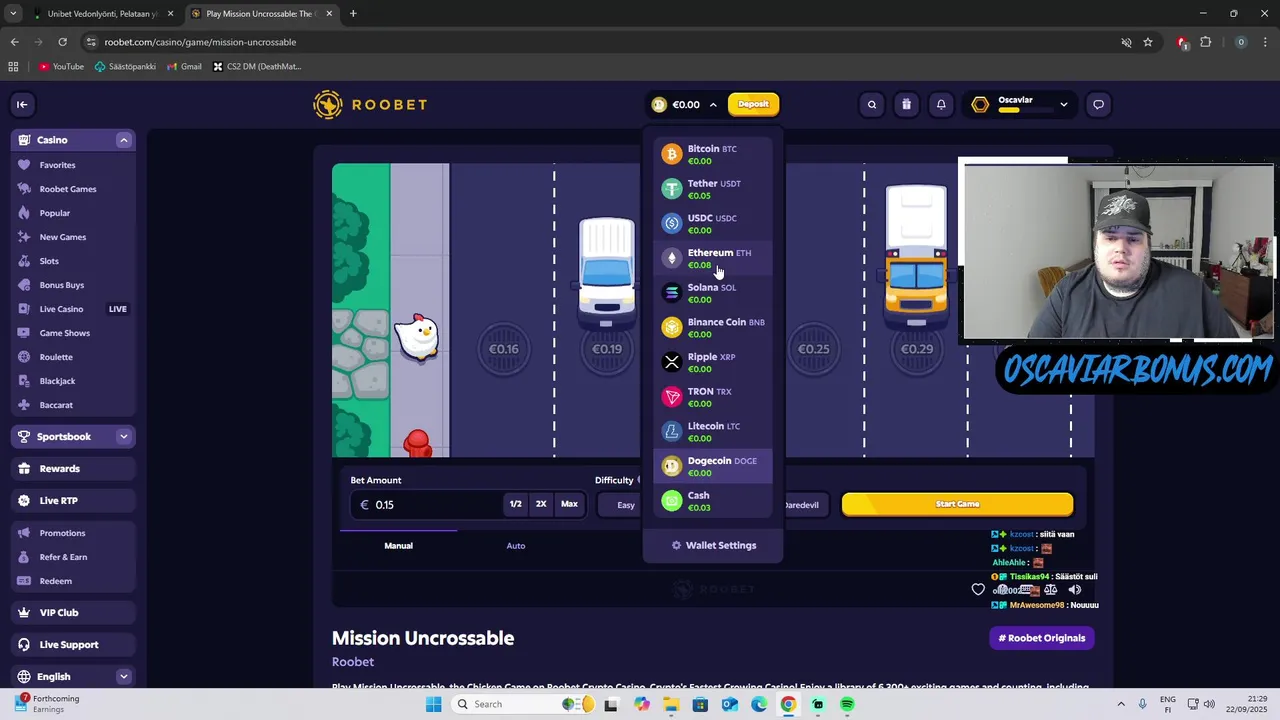The width and height of the screenshot is (1280, 720).
Task: Reload the page in Chrome
Action: coord(62,42)
